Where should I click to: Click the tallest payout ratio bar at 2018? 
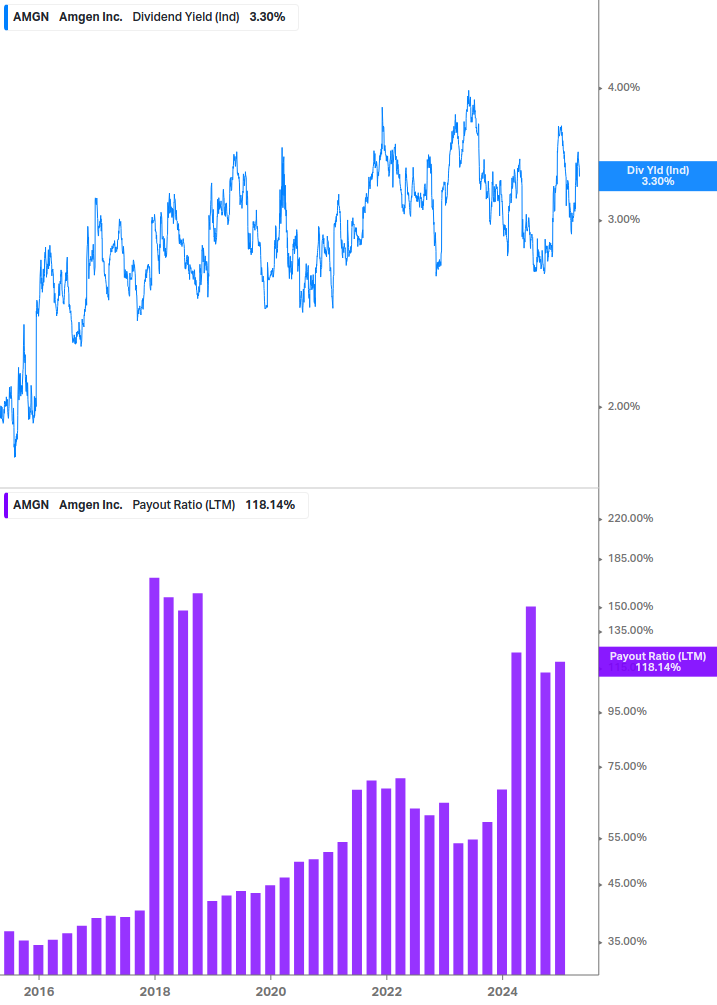point(154,776)
